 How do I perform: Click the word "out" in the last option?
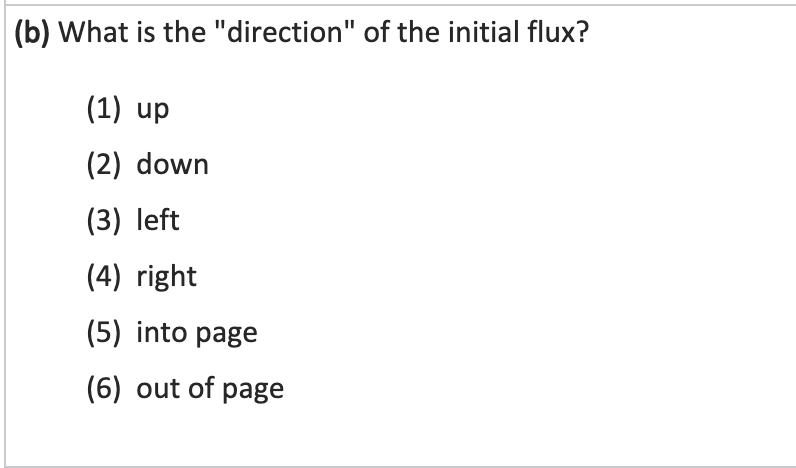pos(156,388)
